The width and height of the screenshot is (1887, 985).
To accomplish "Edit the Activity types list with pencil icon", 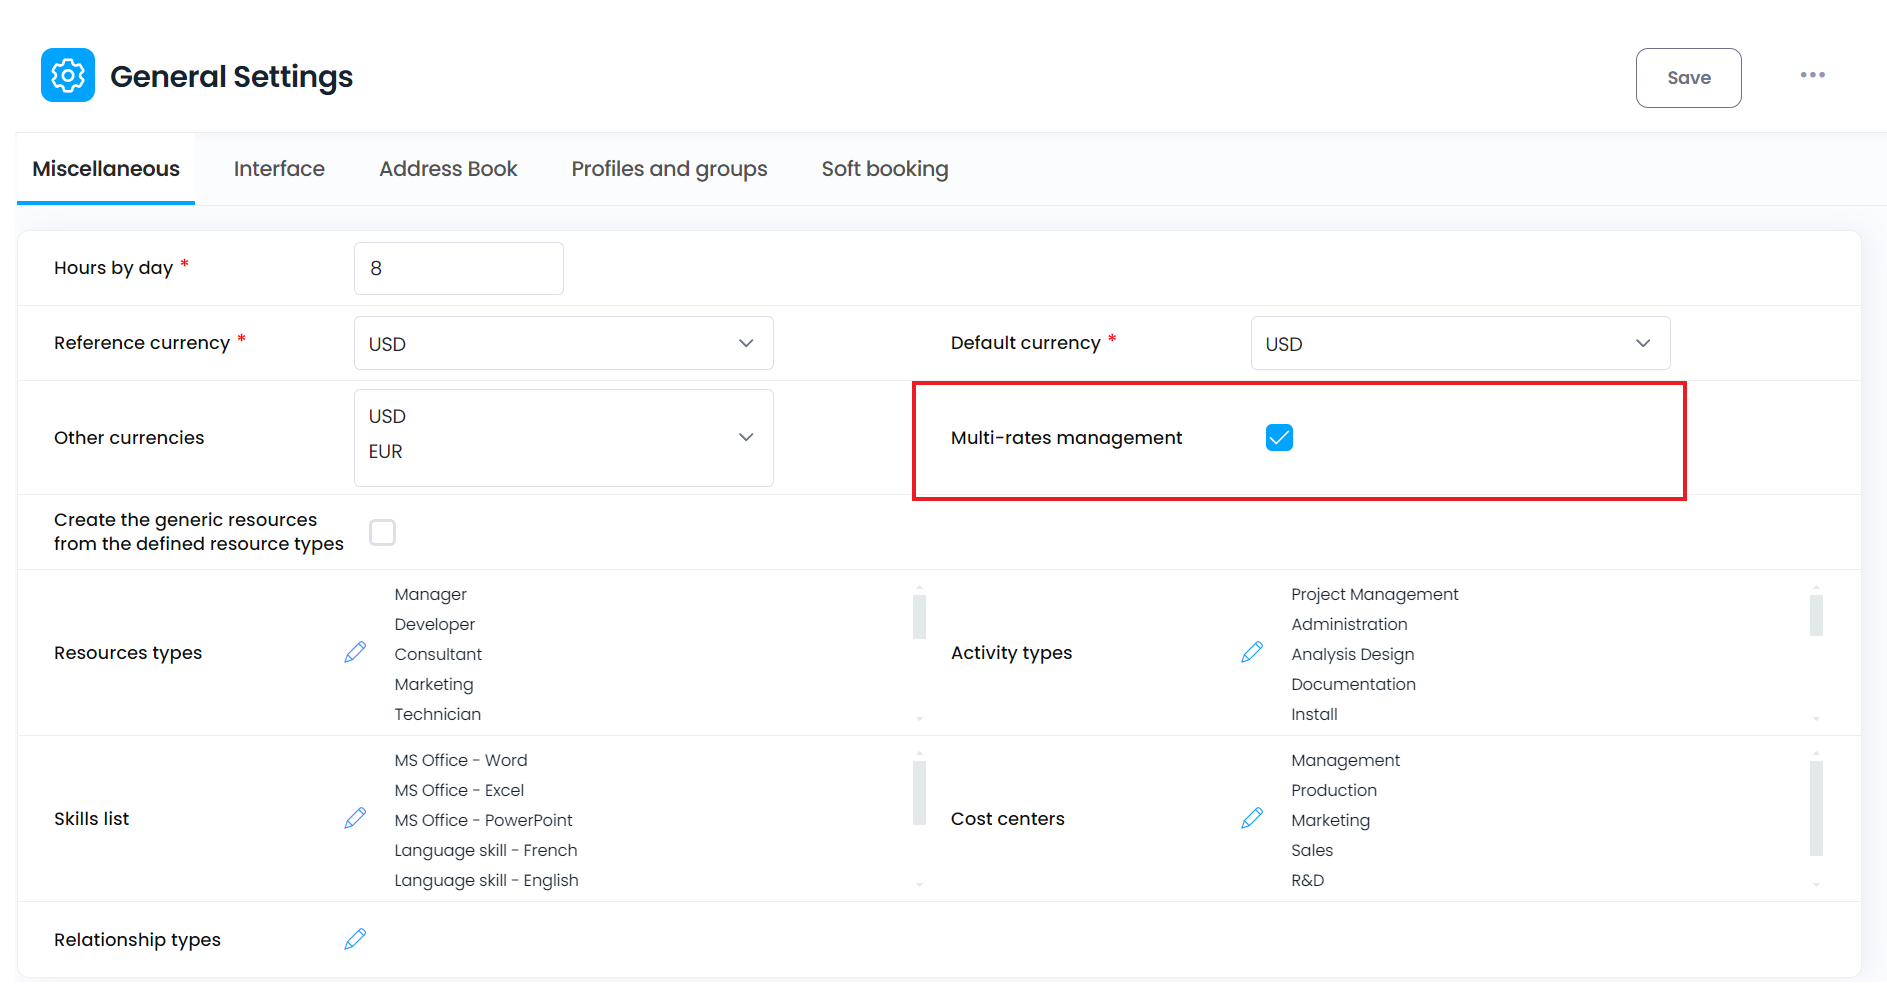I will coord(1252,652).
